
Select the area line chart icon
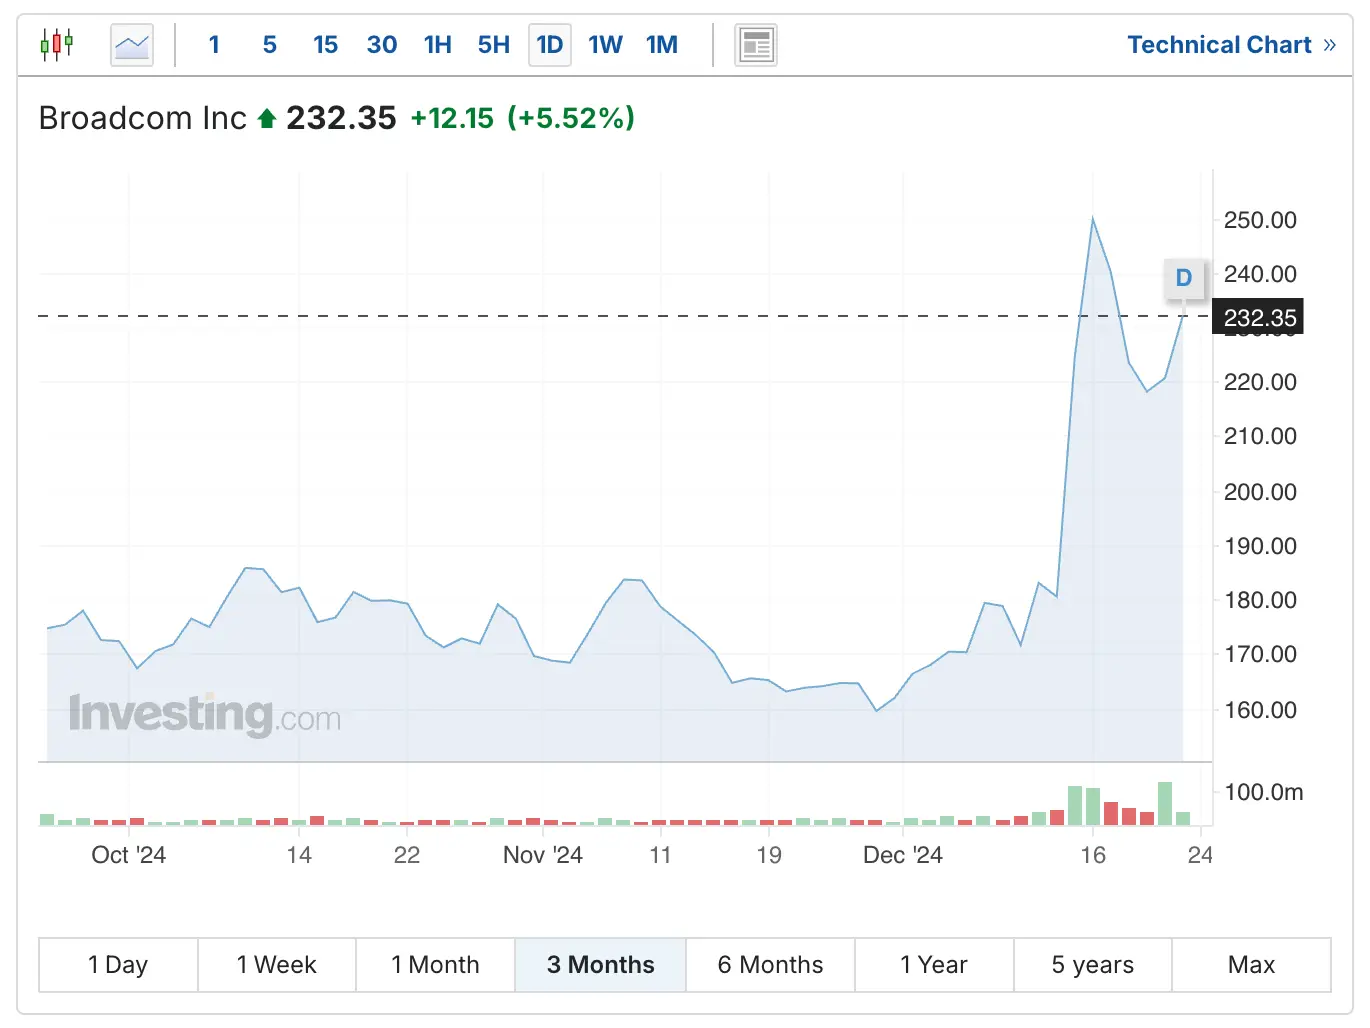click(x=132, y=45)
